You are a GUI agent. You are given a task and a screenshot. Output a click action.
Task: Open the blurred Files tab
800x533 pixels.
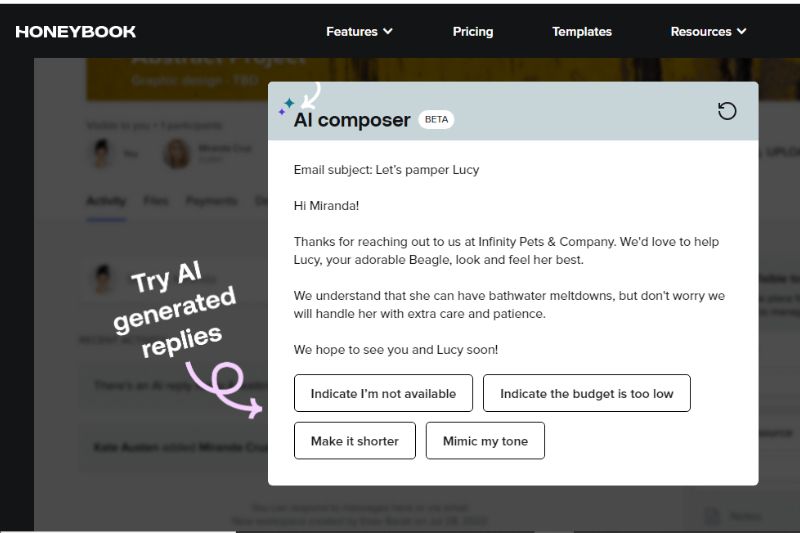click(x=156, y=201)
